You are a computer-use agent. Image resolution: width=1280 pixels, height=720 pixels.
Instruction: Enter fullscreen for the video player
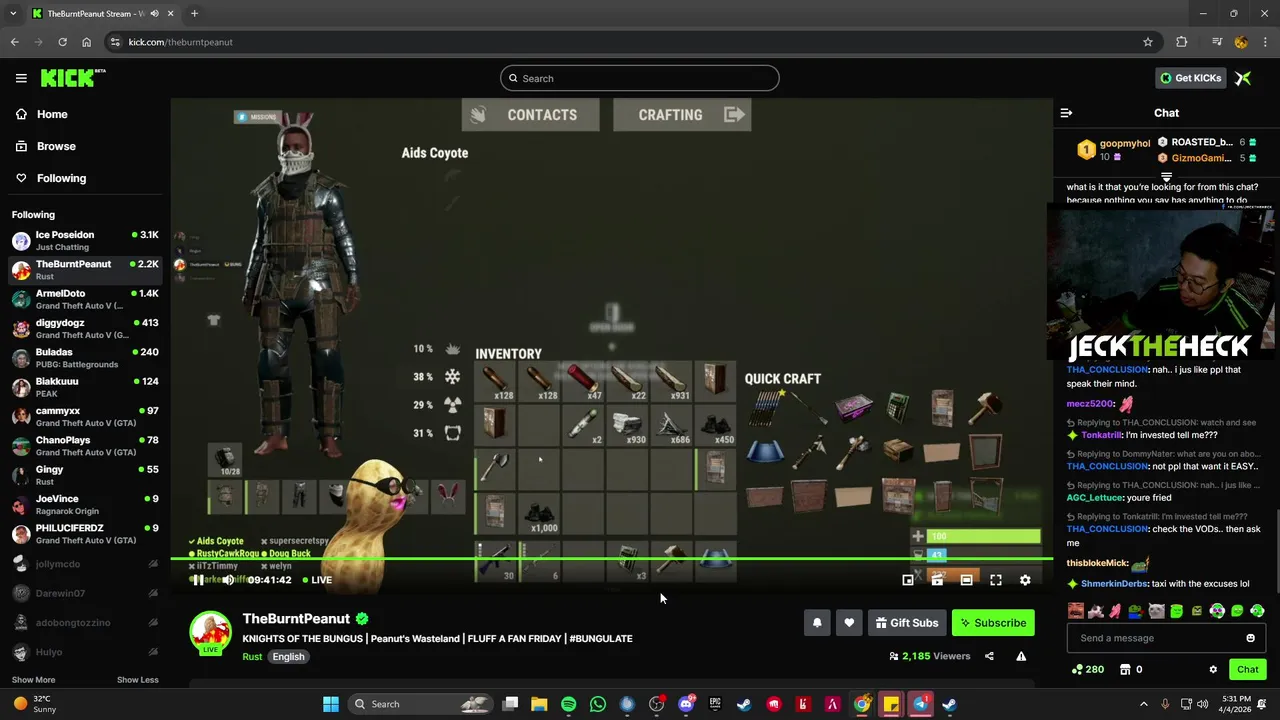click(x=996, y=580)
